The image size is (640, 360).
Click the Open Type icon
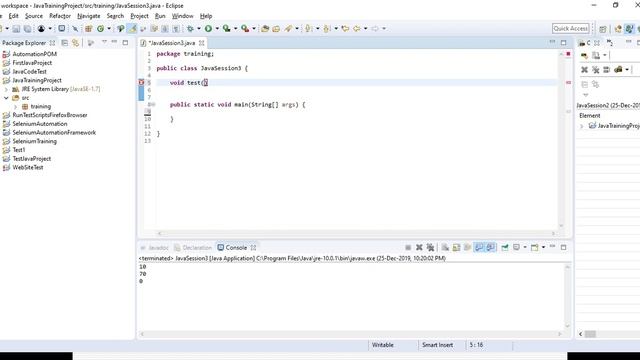click(x=265, y=29)
